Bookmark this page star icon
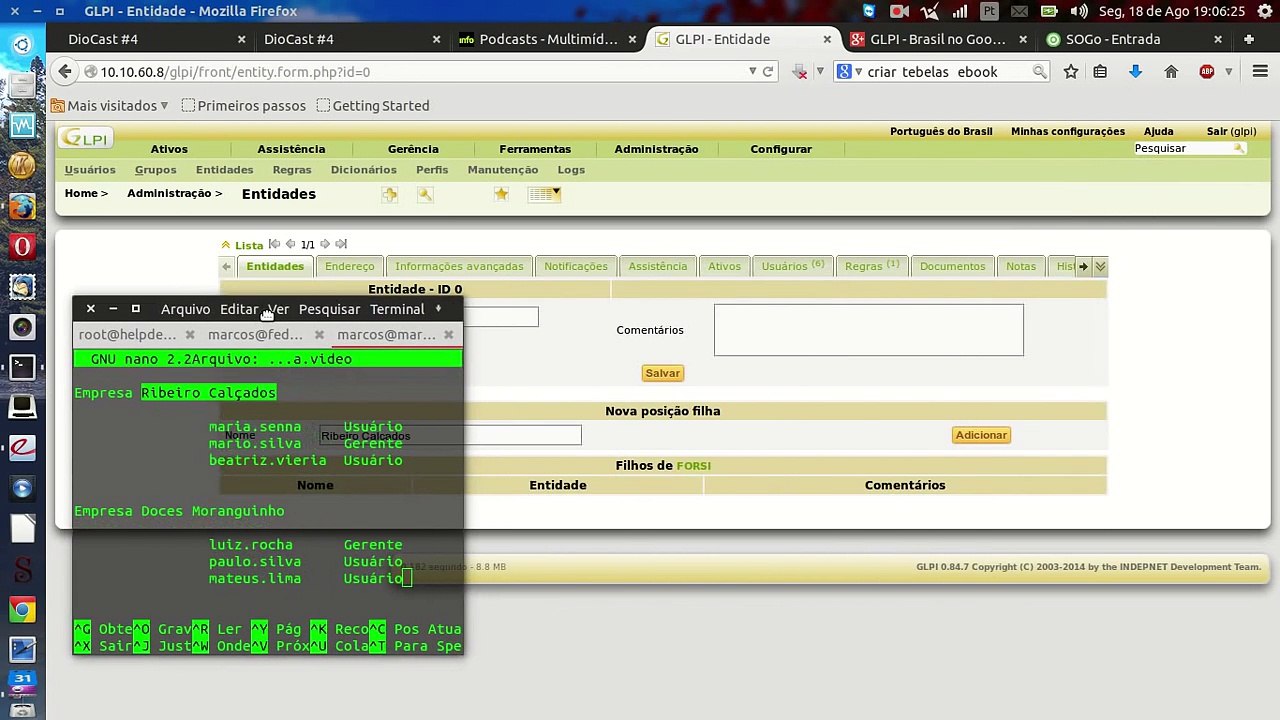 pos(1071,72)
